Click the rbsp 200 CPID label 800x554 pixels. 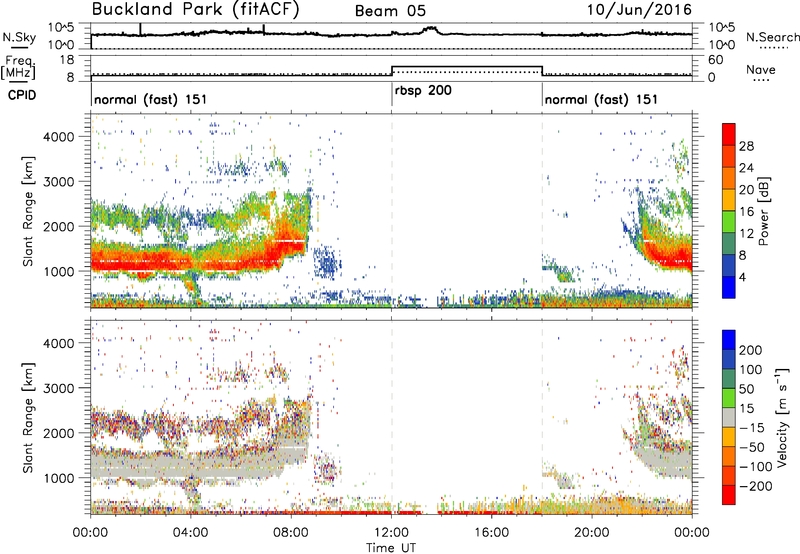(423, 91)
